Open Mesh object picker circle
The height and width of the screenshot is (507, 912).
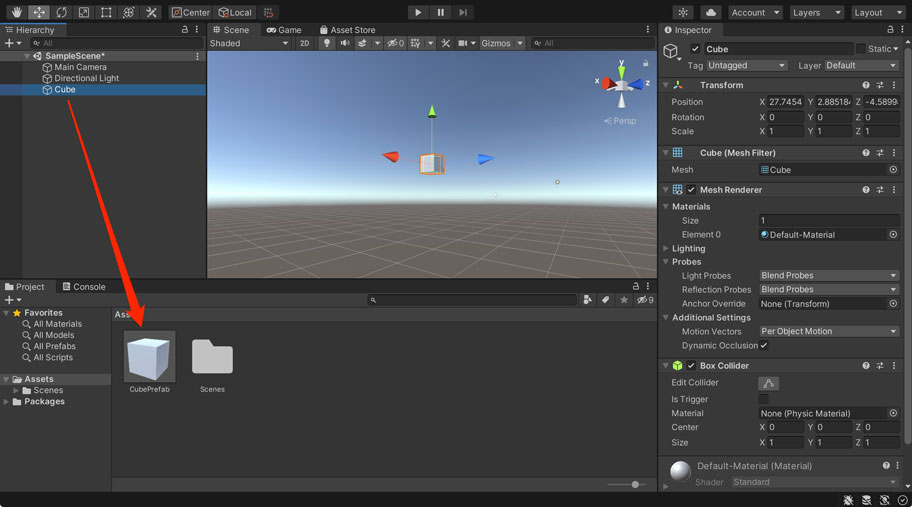(893, 170)
